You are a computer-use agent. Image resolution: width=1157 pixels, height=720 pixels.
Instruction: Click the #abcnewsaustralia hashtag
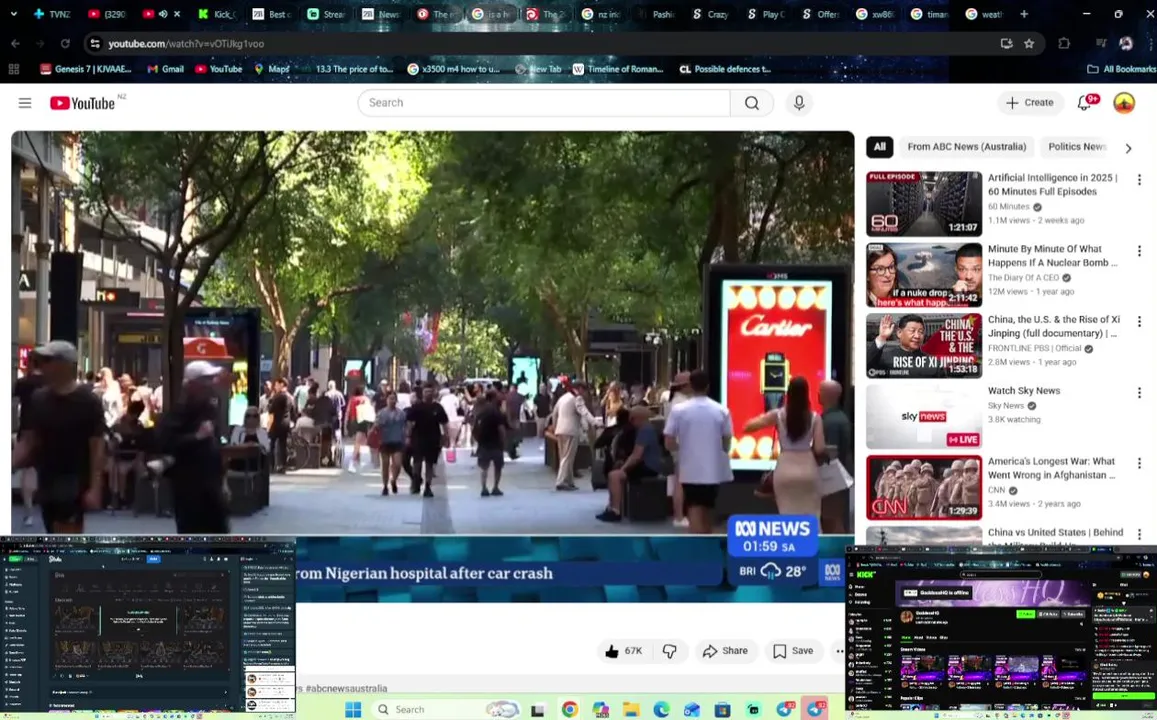pos(346,688)
